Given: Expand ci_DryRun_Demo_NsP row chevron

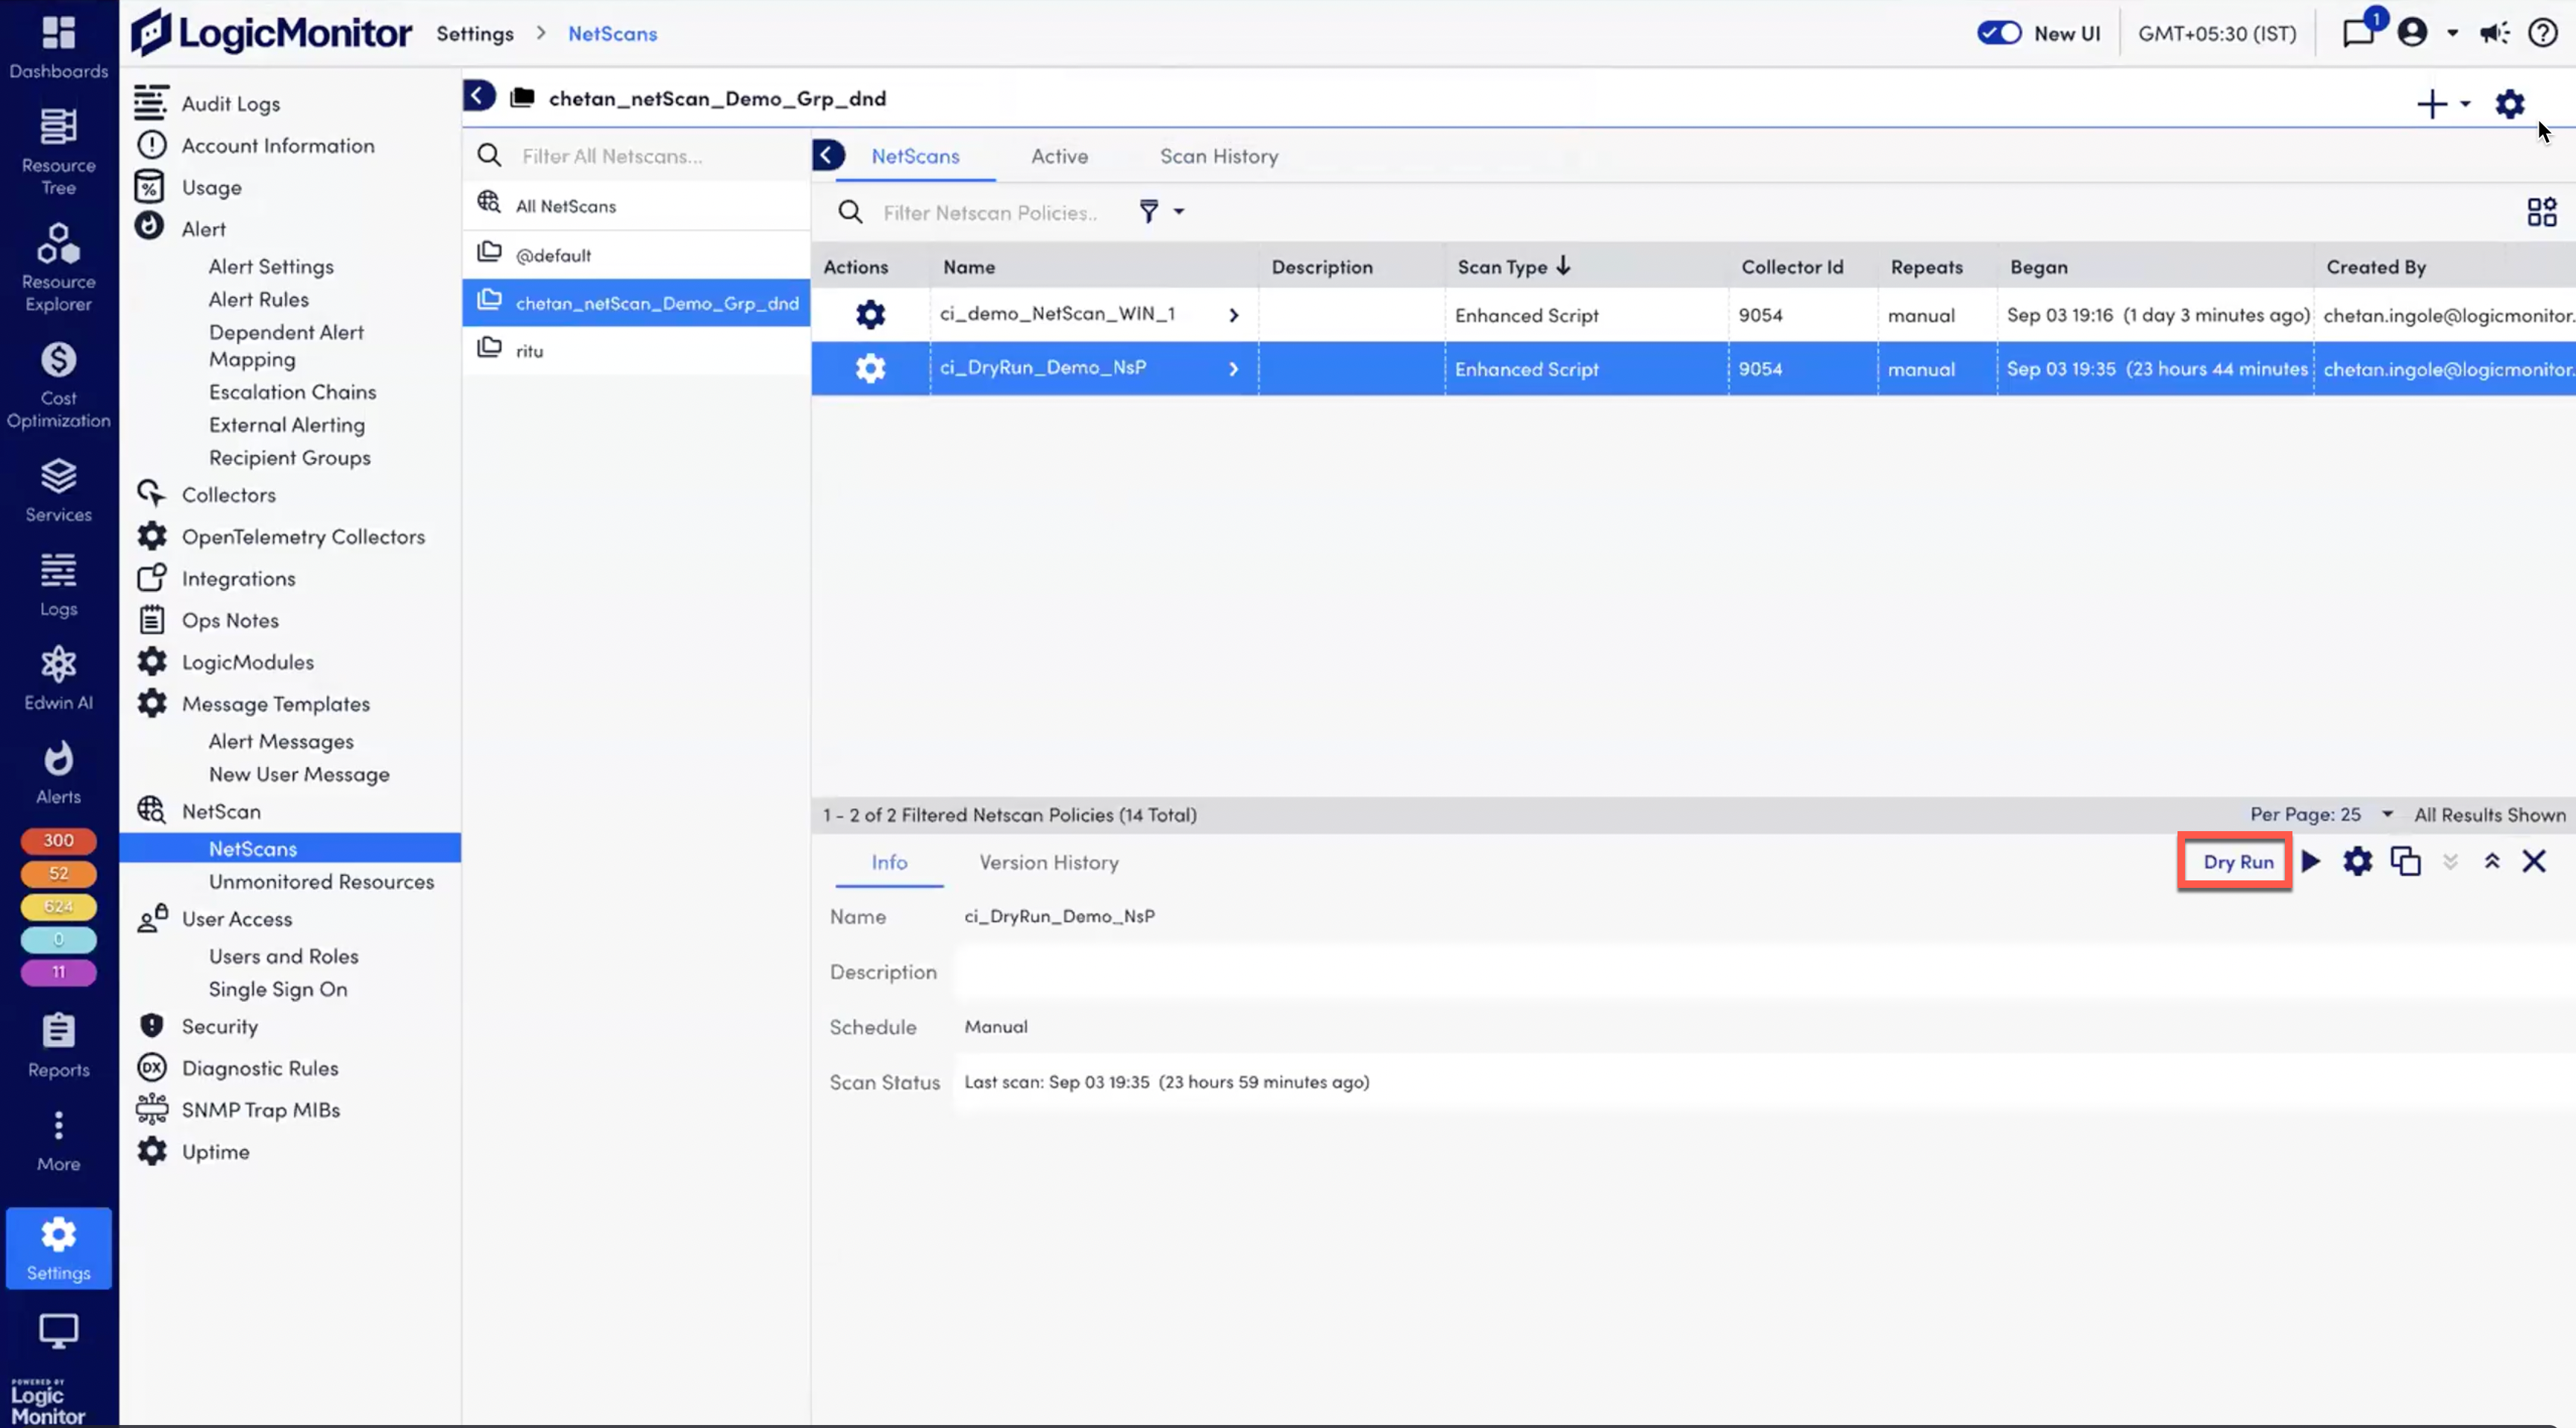Looking at the screenshot, I should tap(1233, 368).
